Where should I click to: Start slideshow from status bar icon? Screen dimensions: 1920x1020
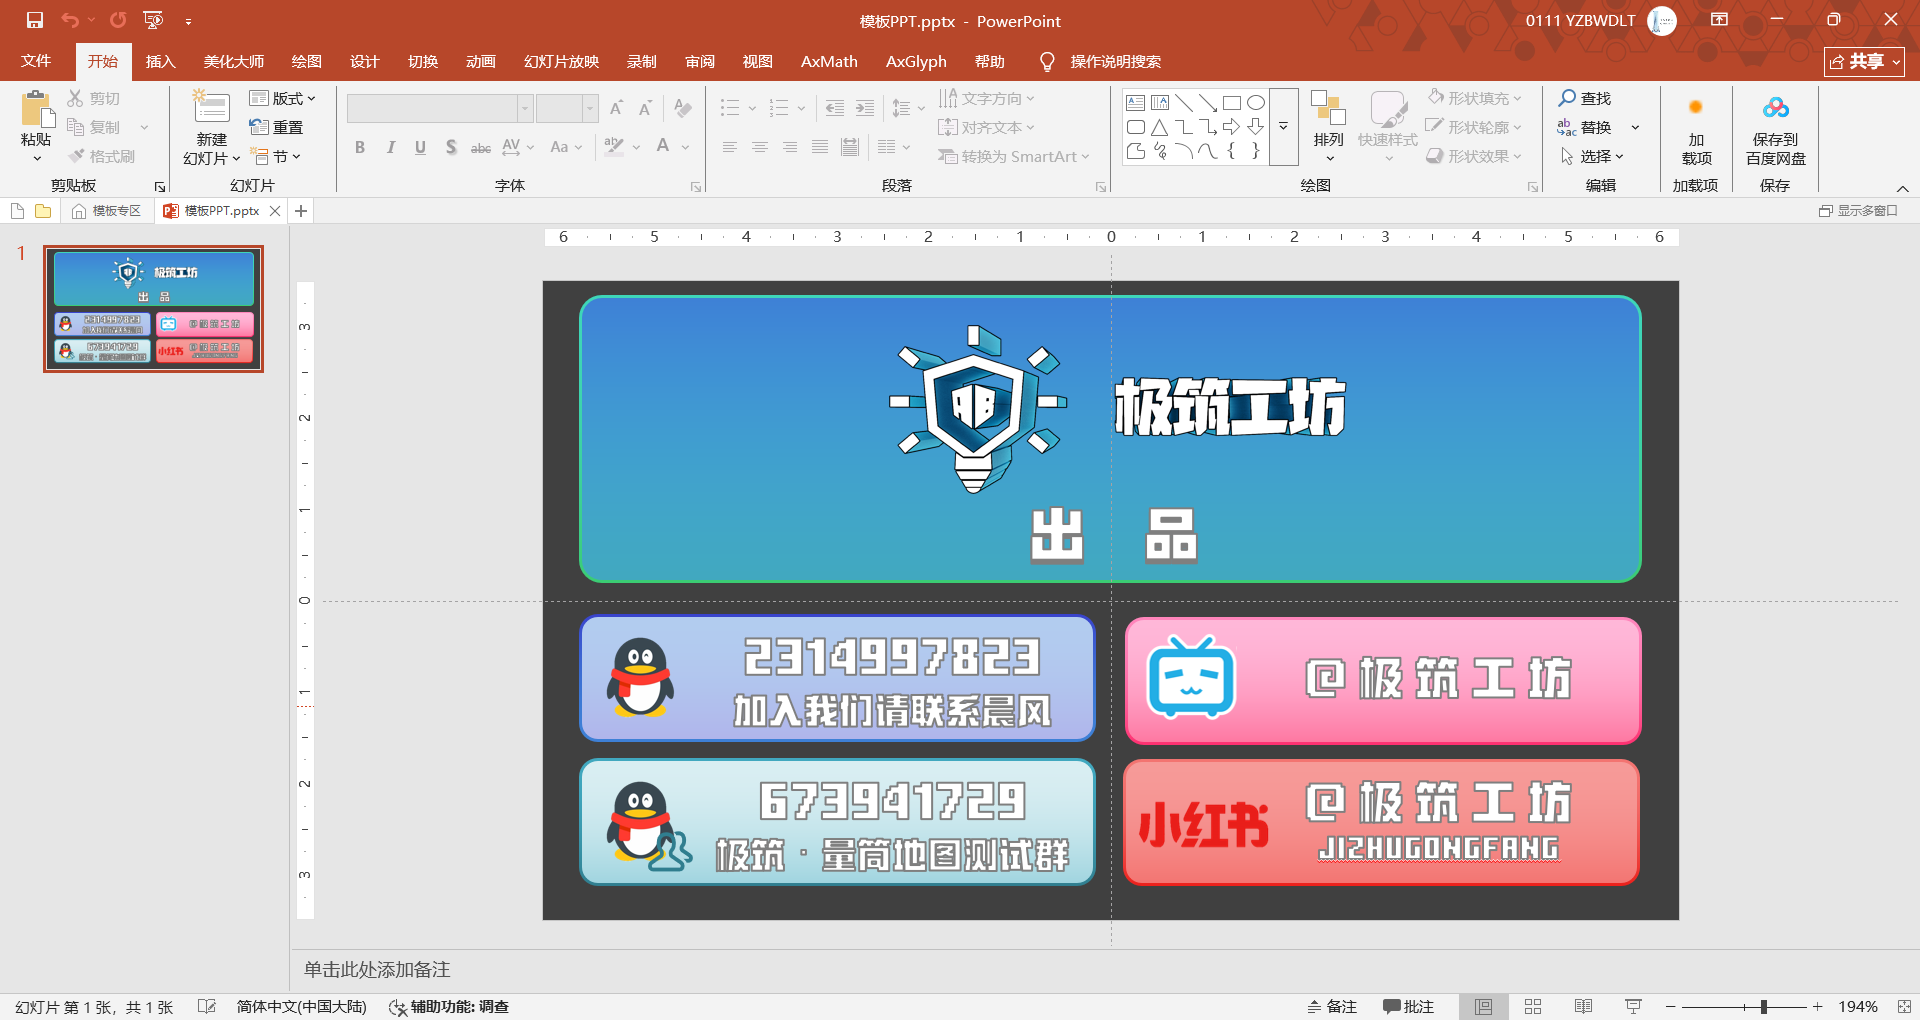1633,1006
